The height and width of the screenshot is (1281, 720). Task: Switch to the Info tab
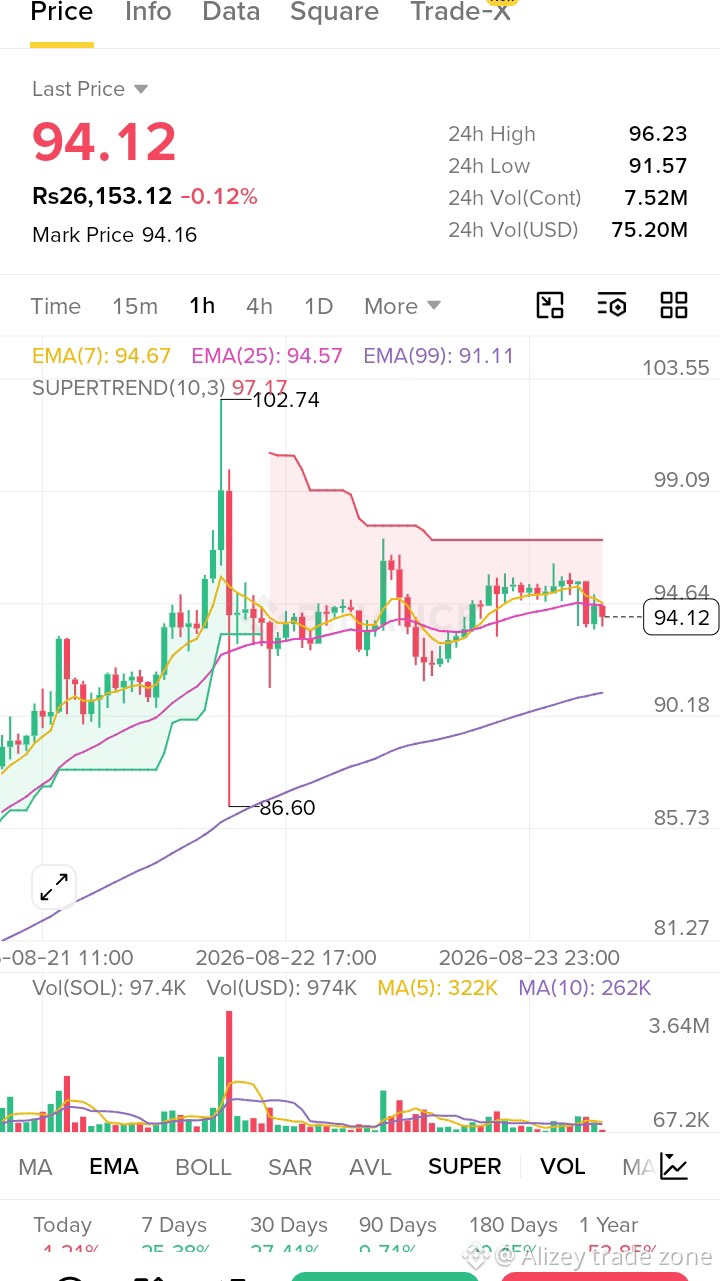coord(148,13)
